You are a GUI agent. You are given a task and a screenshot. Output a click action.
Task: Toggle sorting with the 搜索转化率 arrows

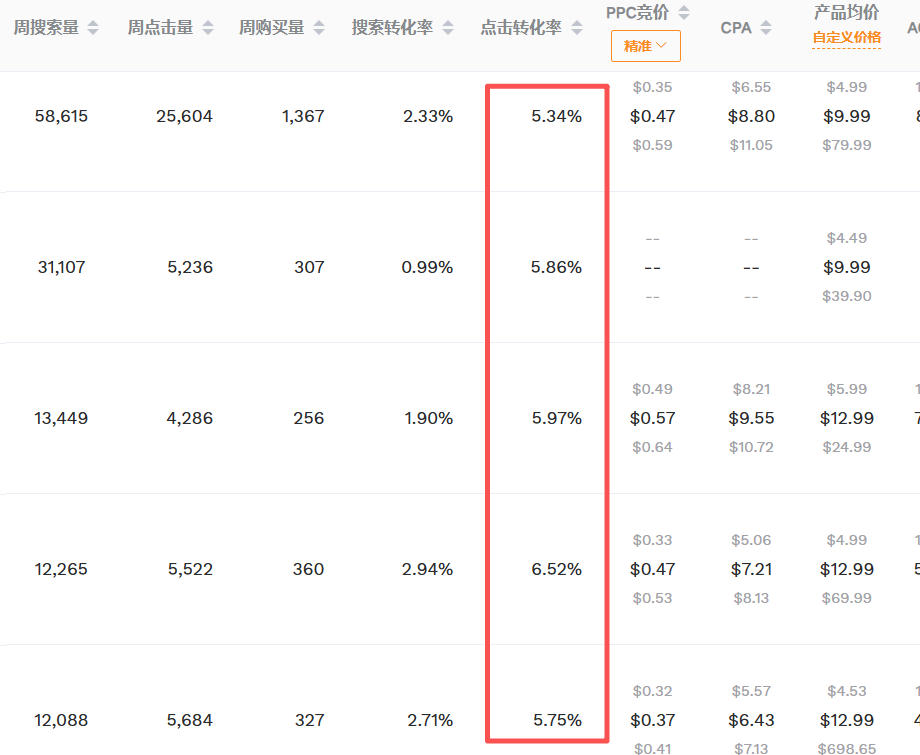(448, 28)
